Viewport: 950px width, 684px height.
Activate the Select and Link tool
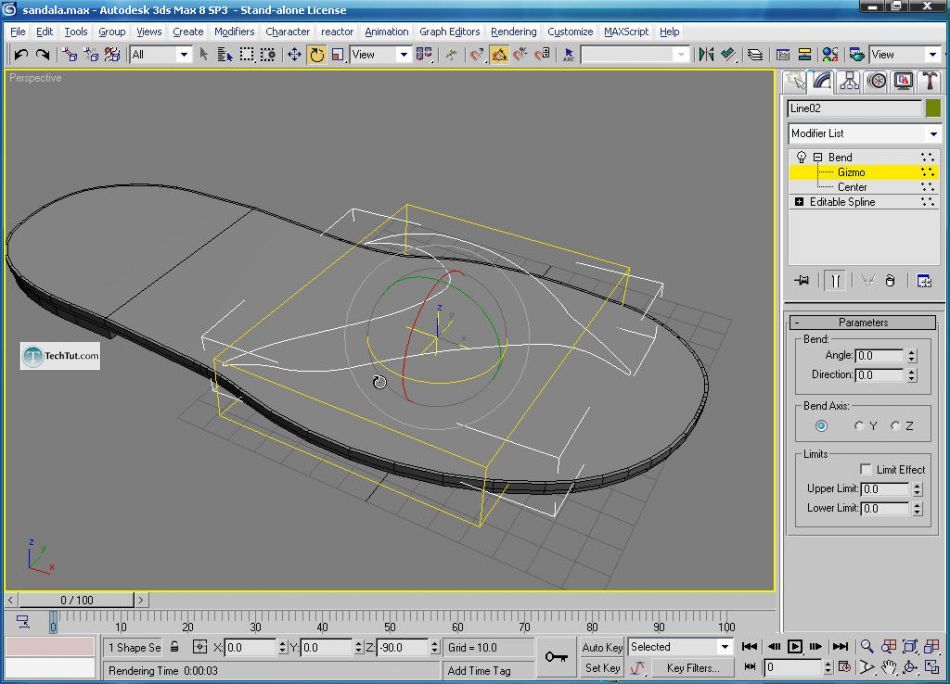[70, 55]
